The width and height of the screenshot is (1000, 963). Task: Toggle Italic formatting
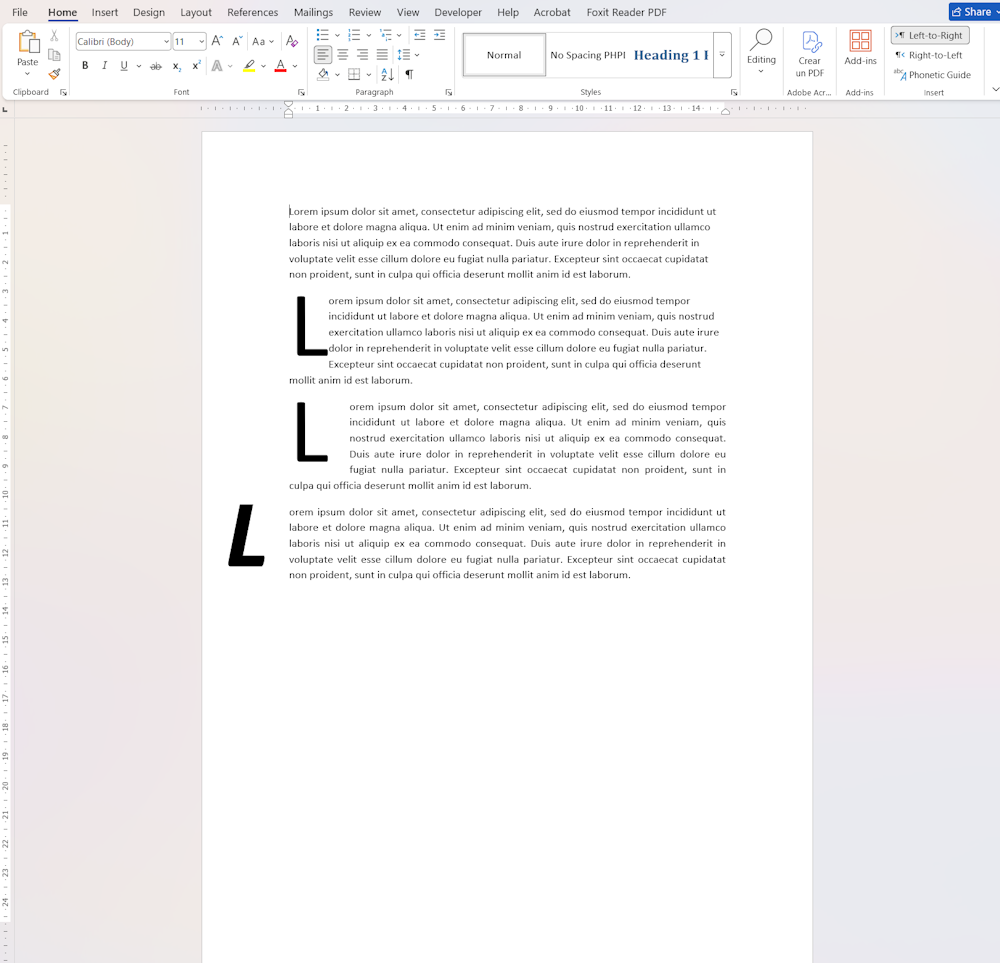[105, 66]
